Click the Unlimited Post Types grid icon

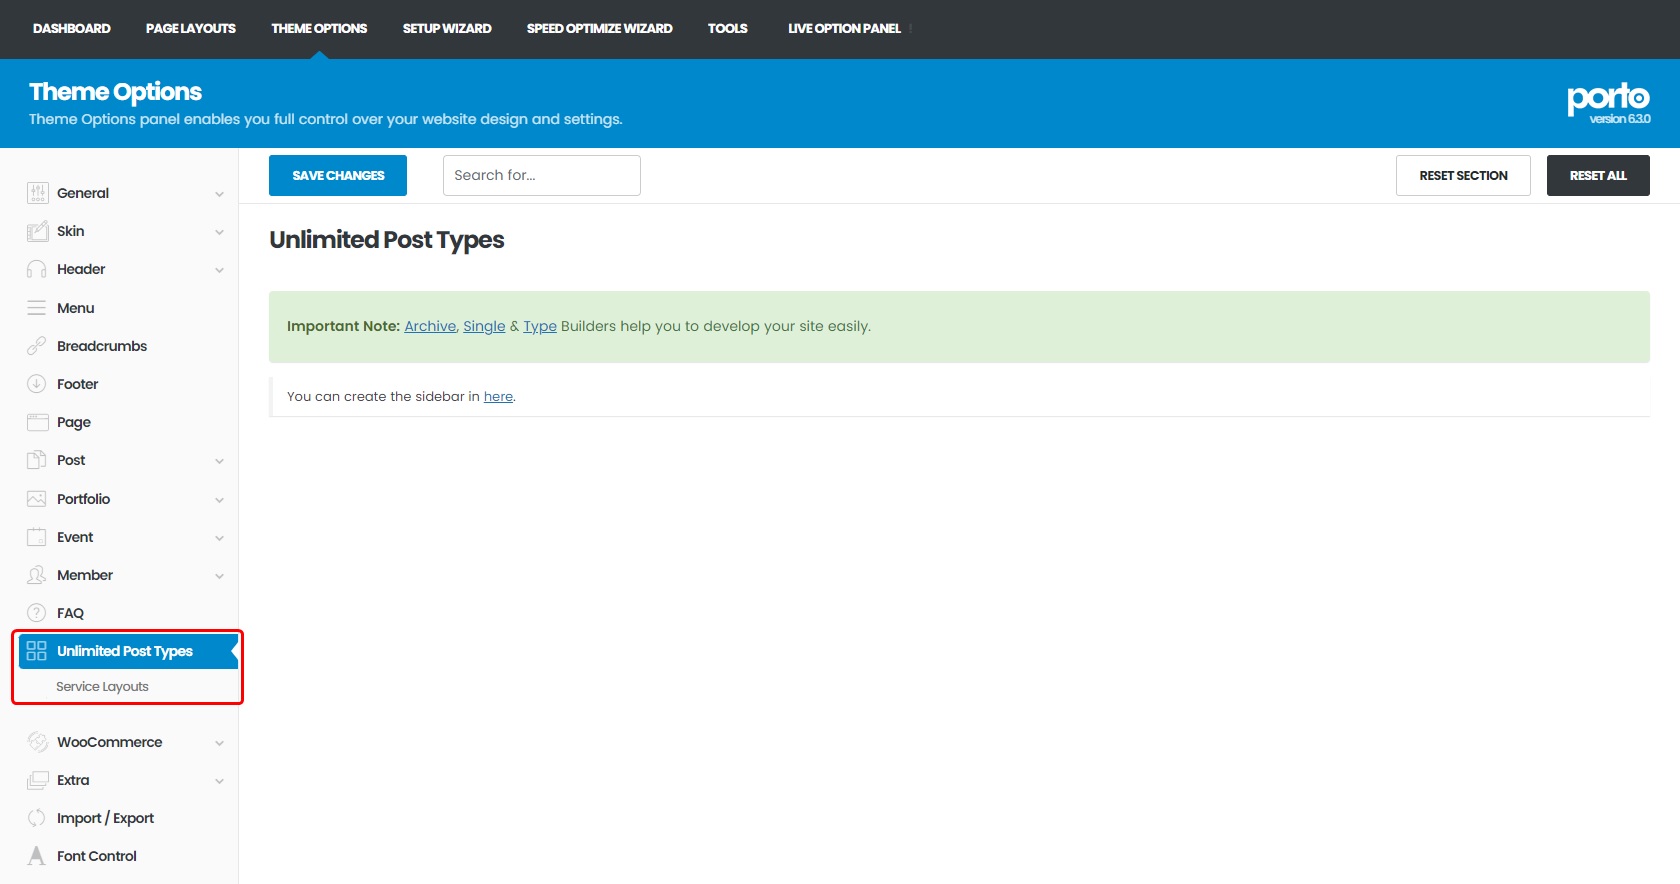coord(37,651)
